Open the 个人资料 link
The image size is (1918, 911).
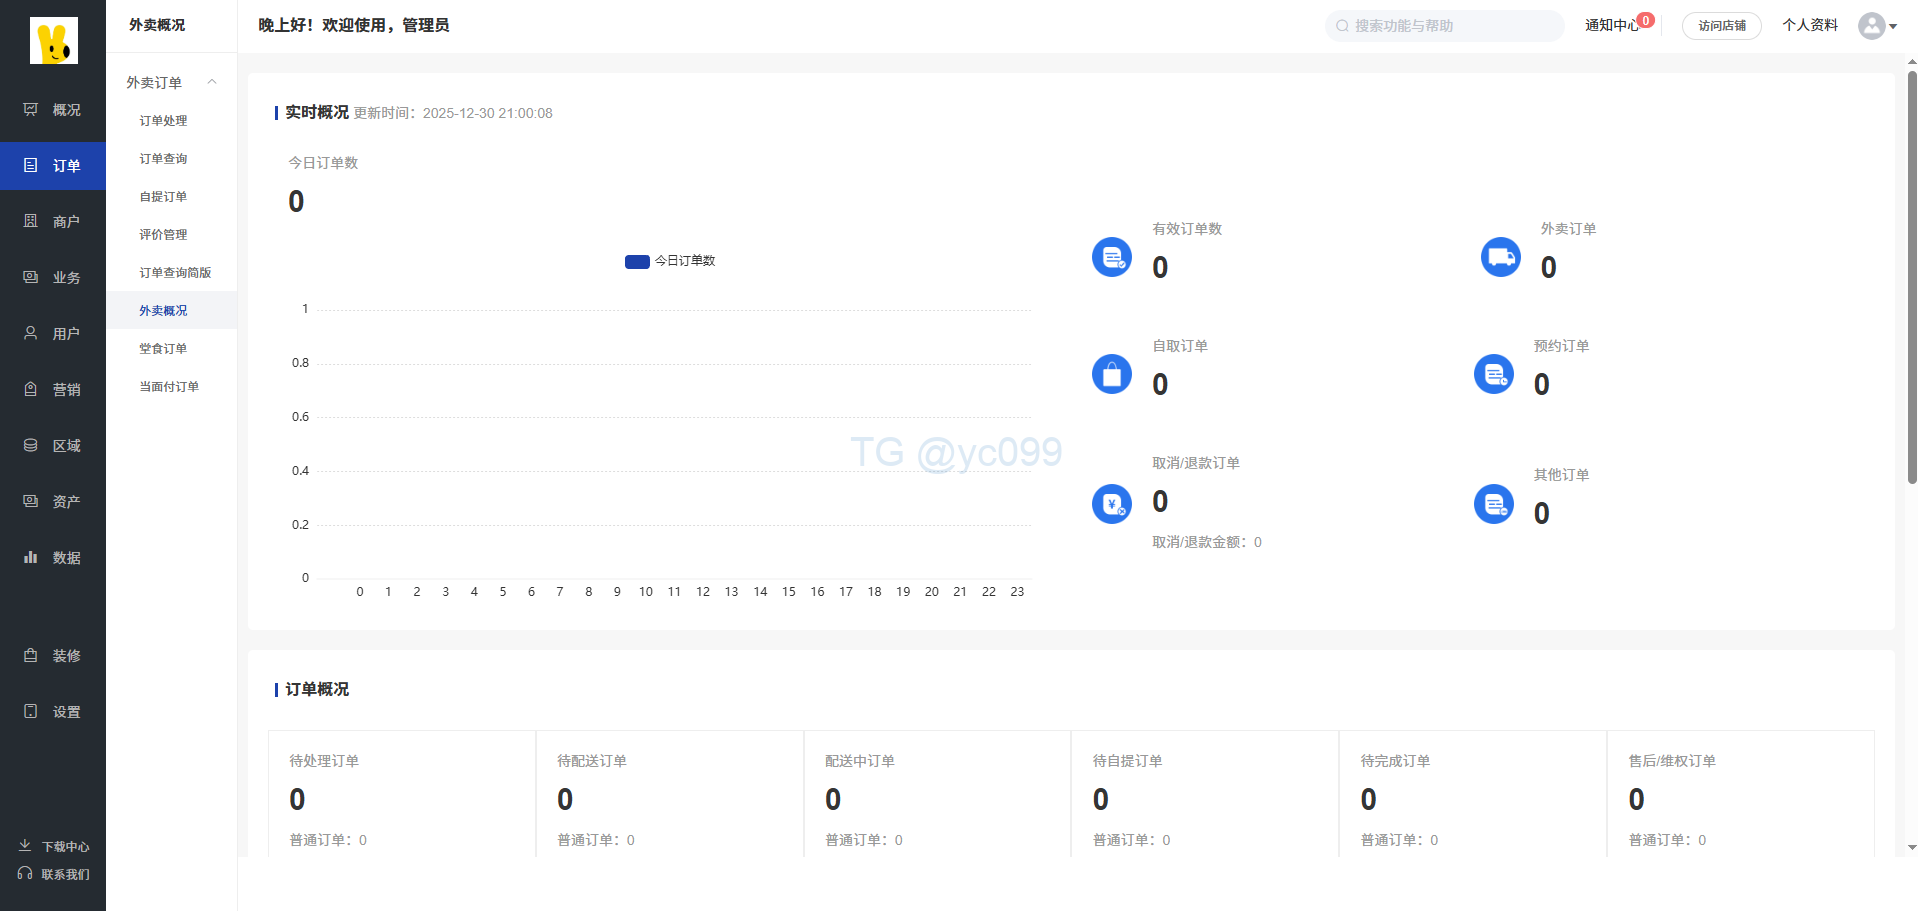pyautogui.click(x=1809, y=25)
